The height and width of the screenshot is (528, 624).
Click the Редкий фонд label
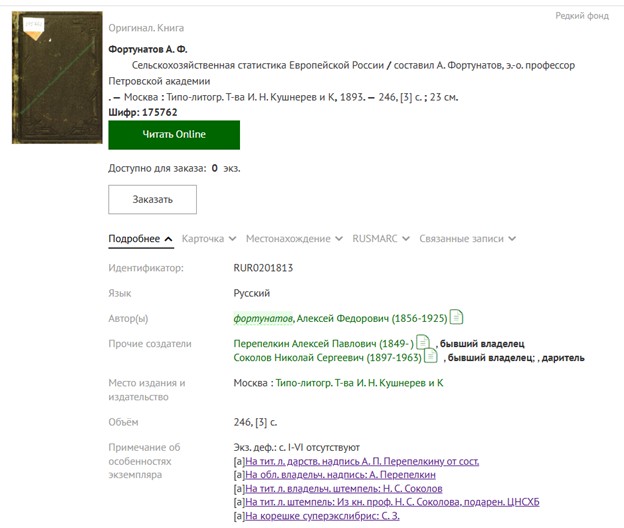click(x=582, y=16)
